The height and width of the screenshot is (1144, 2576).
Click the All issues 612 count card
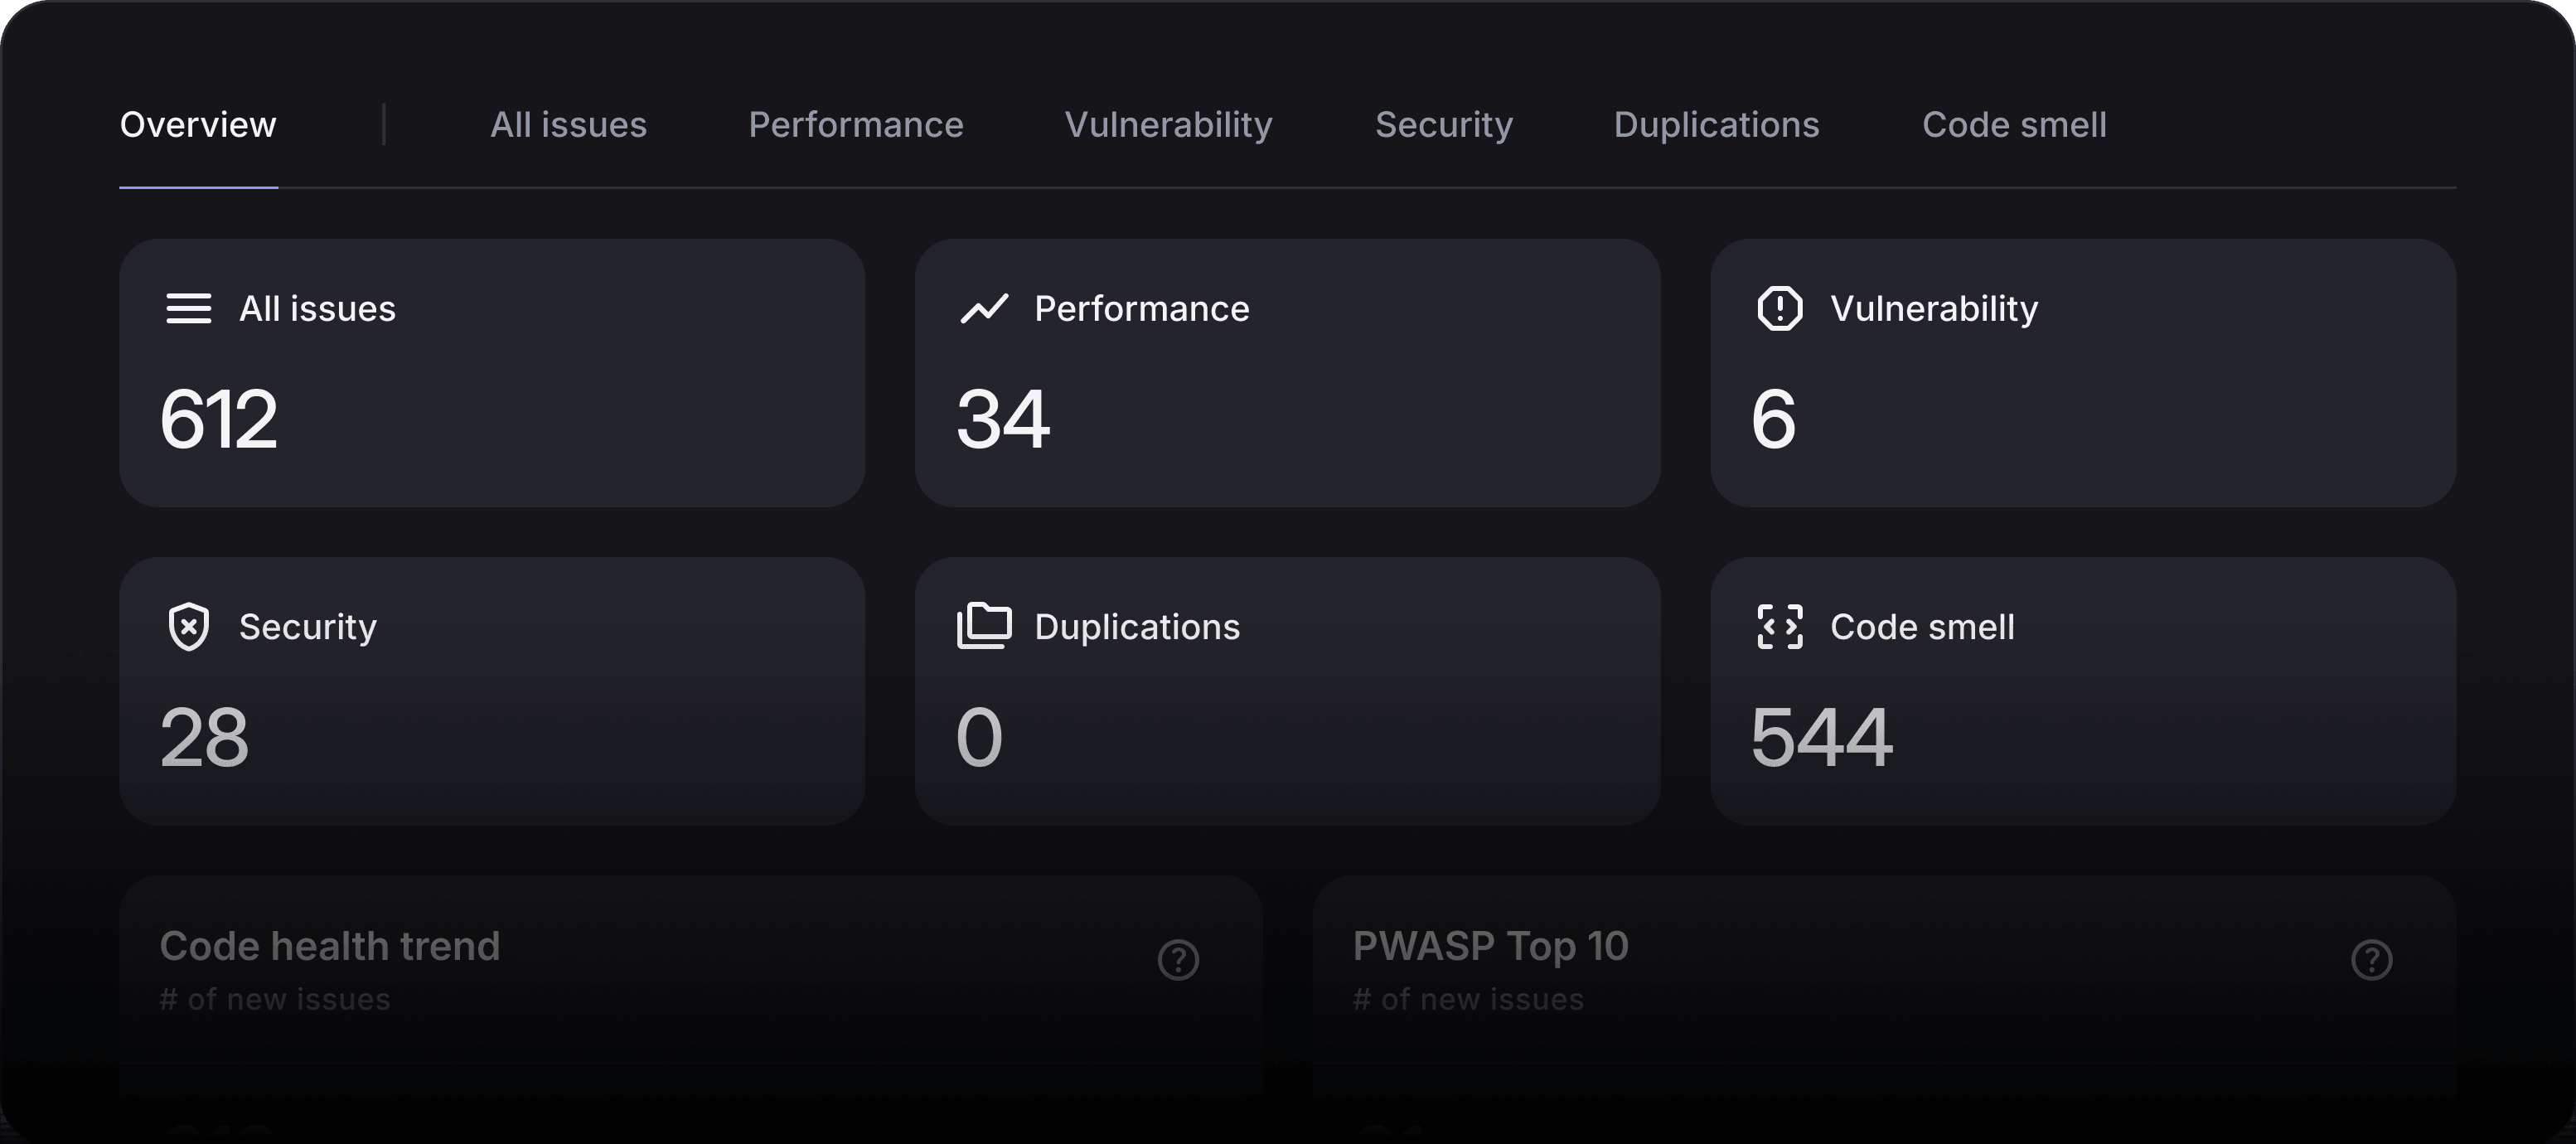click(493, 372)
